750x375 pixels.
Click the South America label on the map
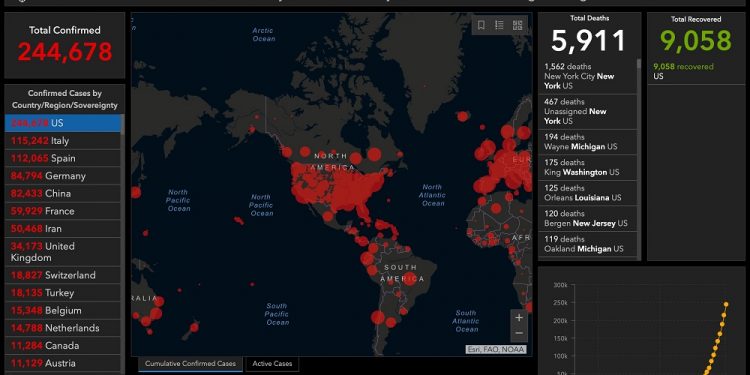coord(402,273)
